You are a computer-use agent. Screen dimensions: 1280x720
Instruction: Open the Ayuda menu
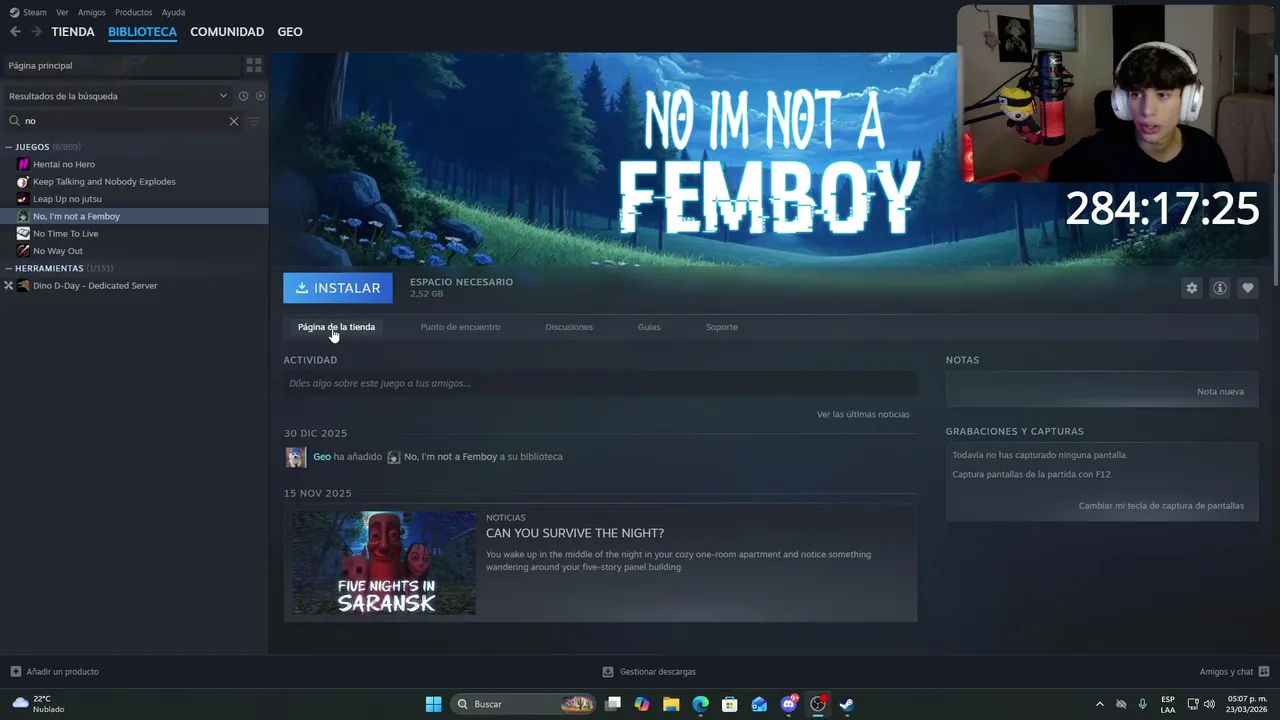click(x=173, y=12)
